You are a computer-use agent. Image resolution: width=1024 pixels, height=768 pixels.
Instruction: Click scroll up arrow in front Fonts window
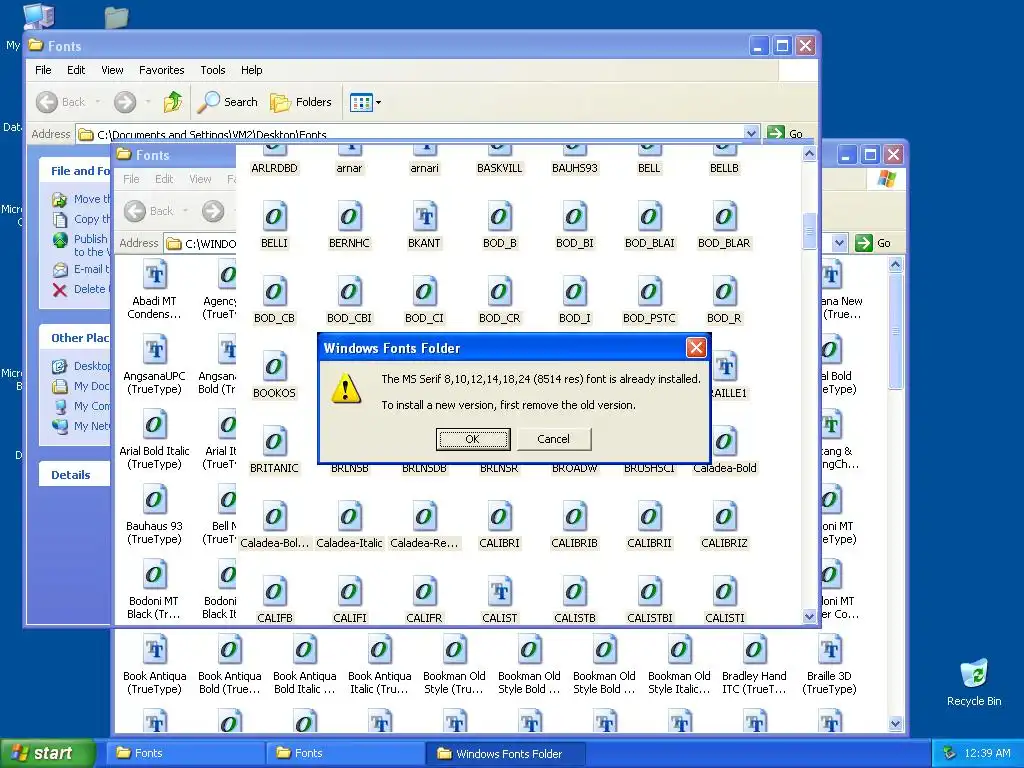(809, 153)
